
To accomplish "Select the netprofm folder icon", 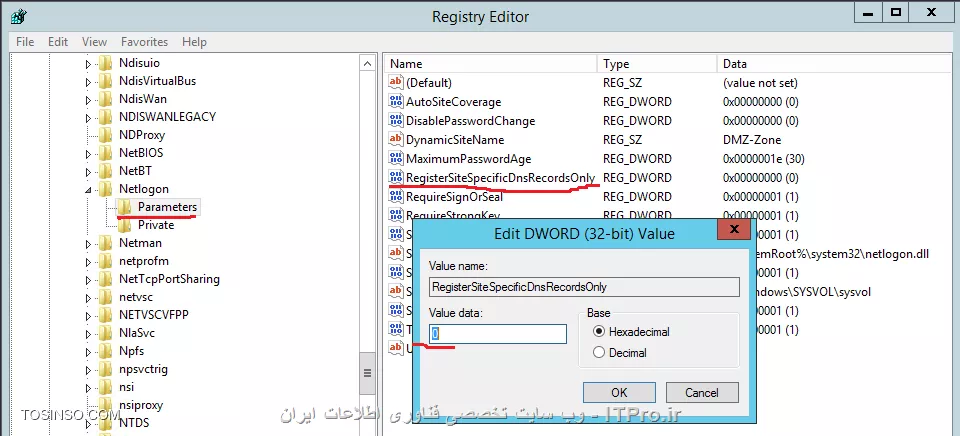I will [x=105, y=261].
